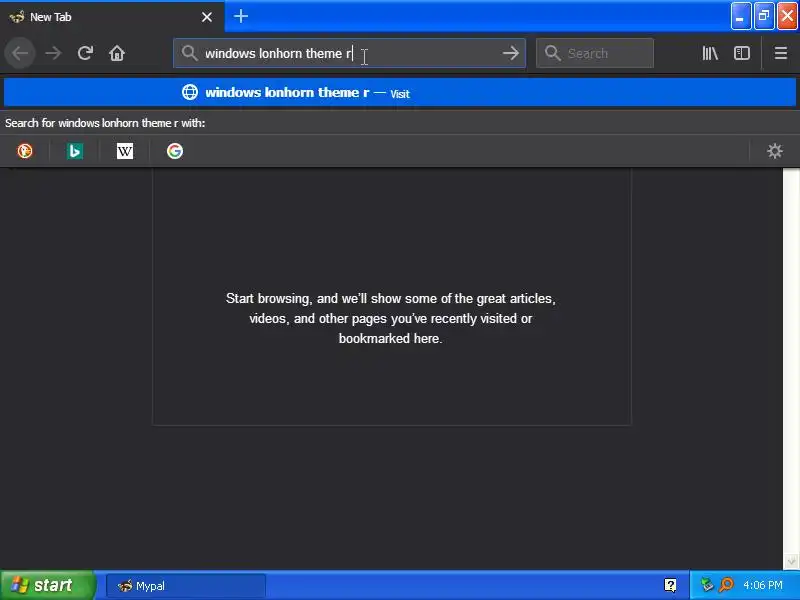Click the 4:06 PM clock
The image size is (800, 600).
763,585
